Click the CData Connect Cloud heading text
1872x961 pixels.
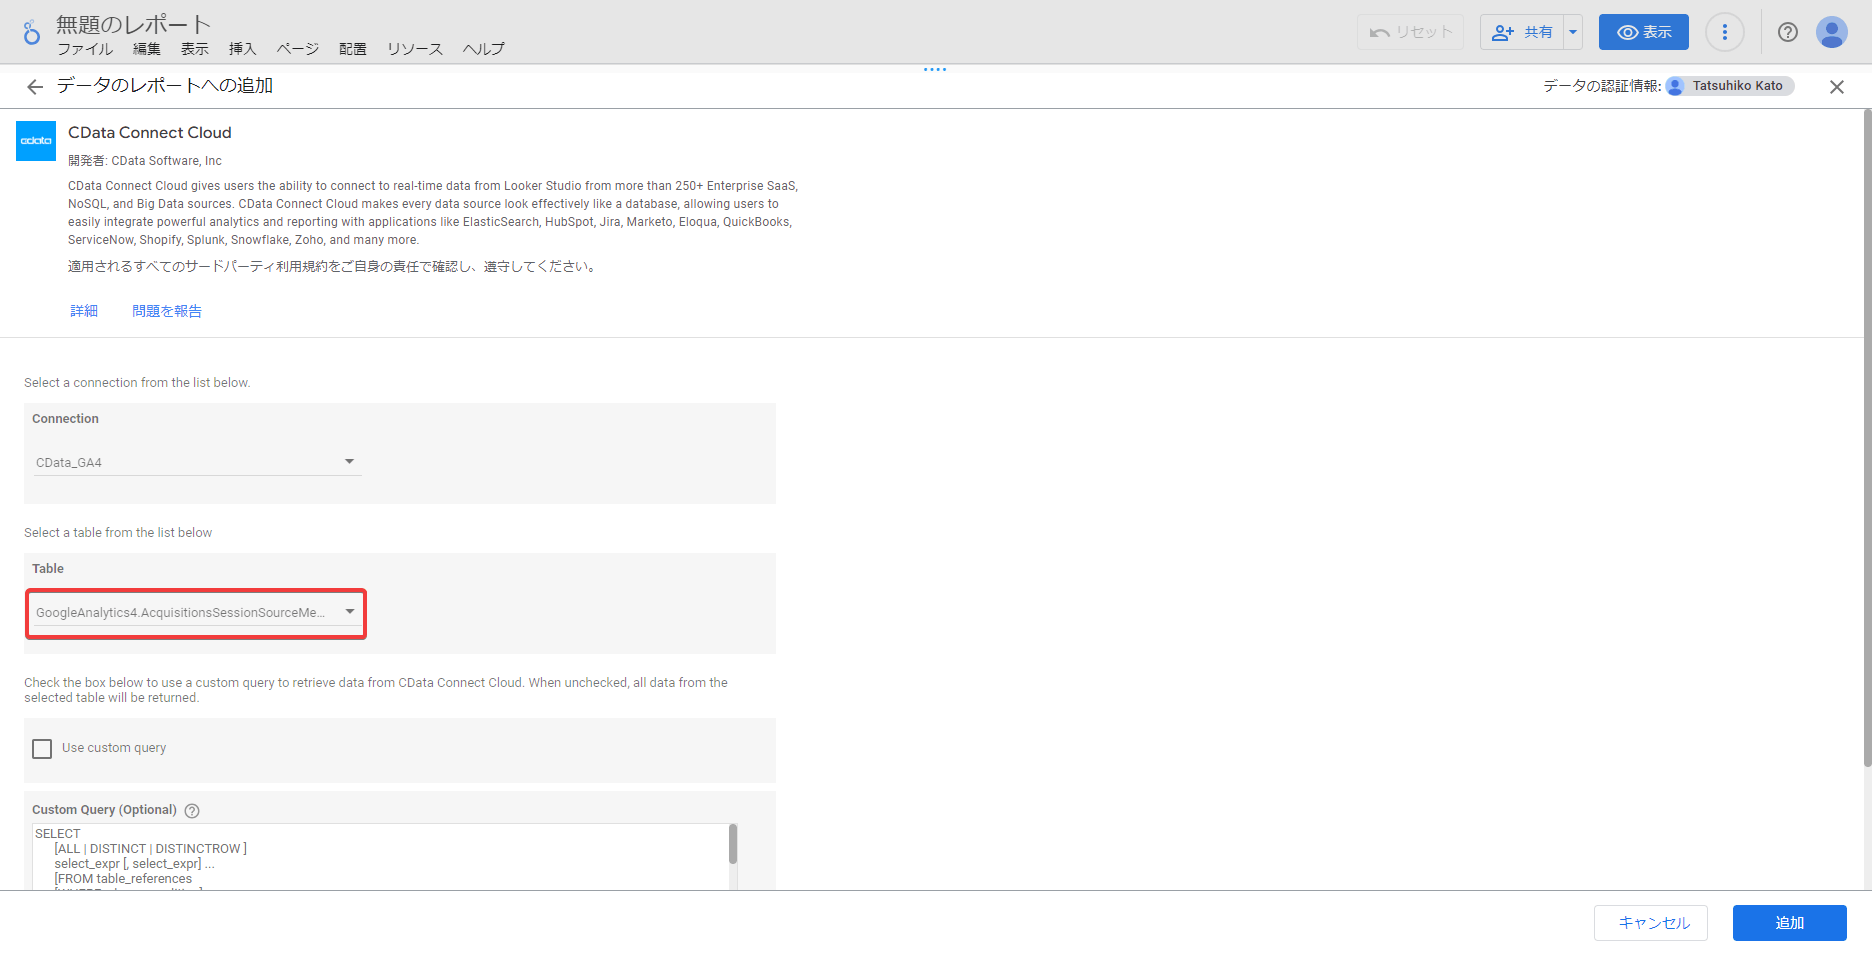coord(150,133)
